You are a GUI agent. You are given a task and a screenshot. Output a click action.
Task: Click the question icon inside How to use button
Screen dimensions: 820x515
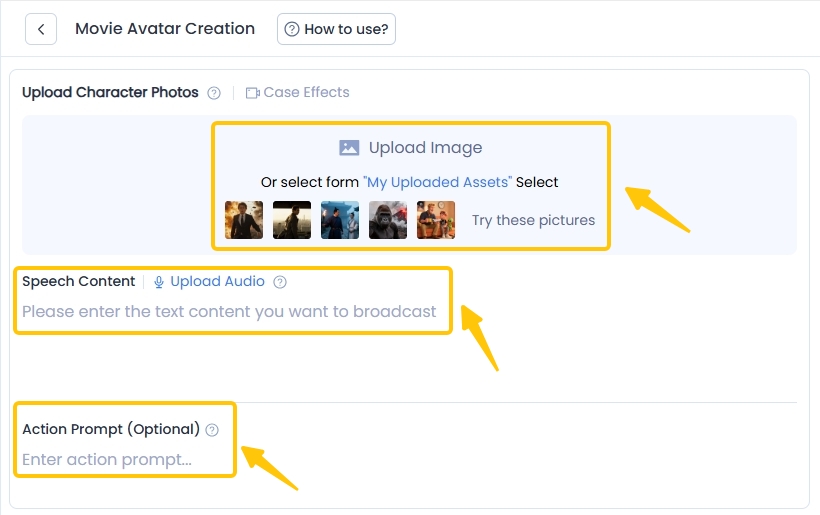[292, 30]
